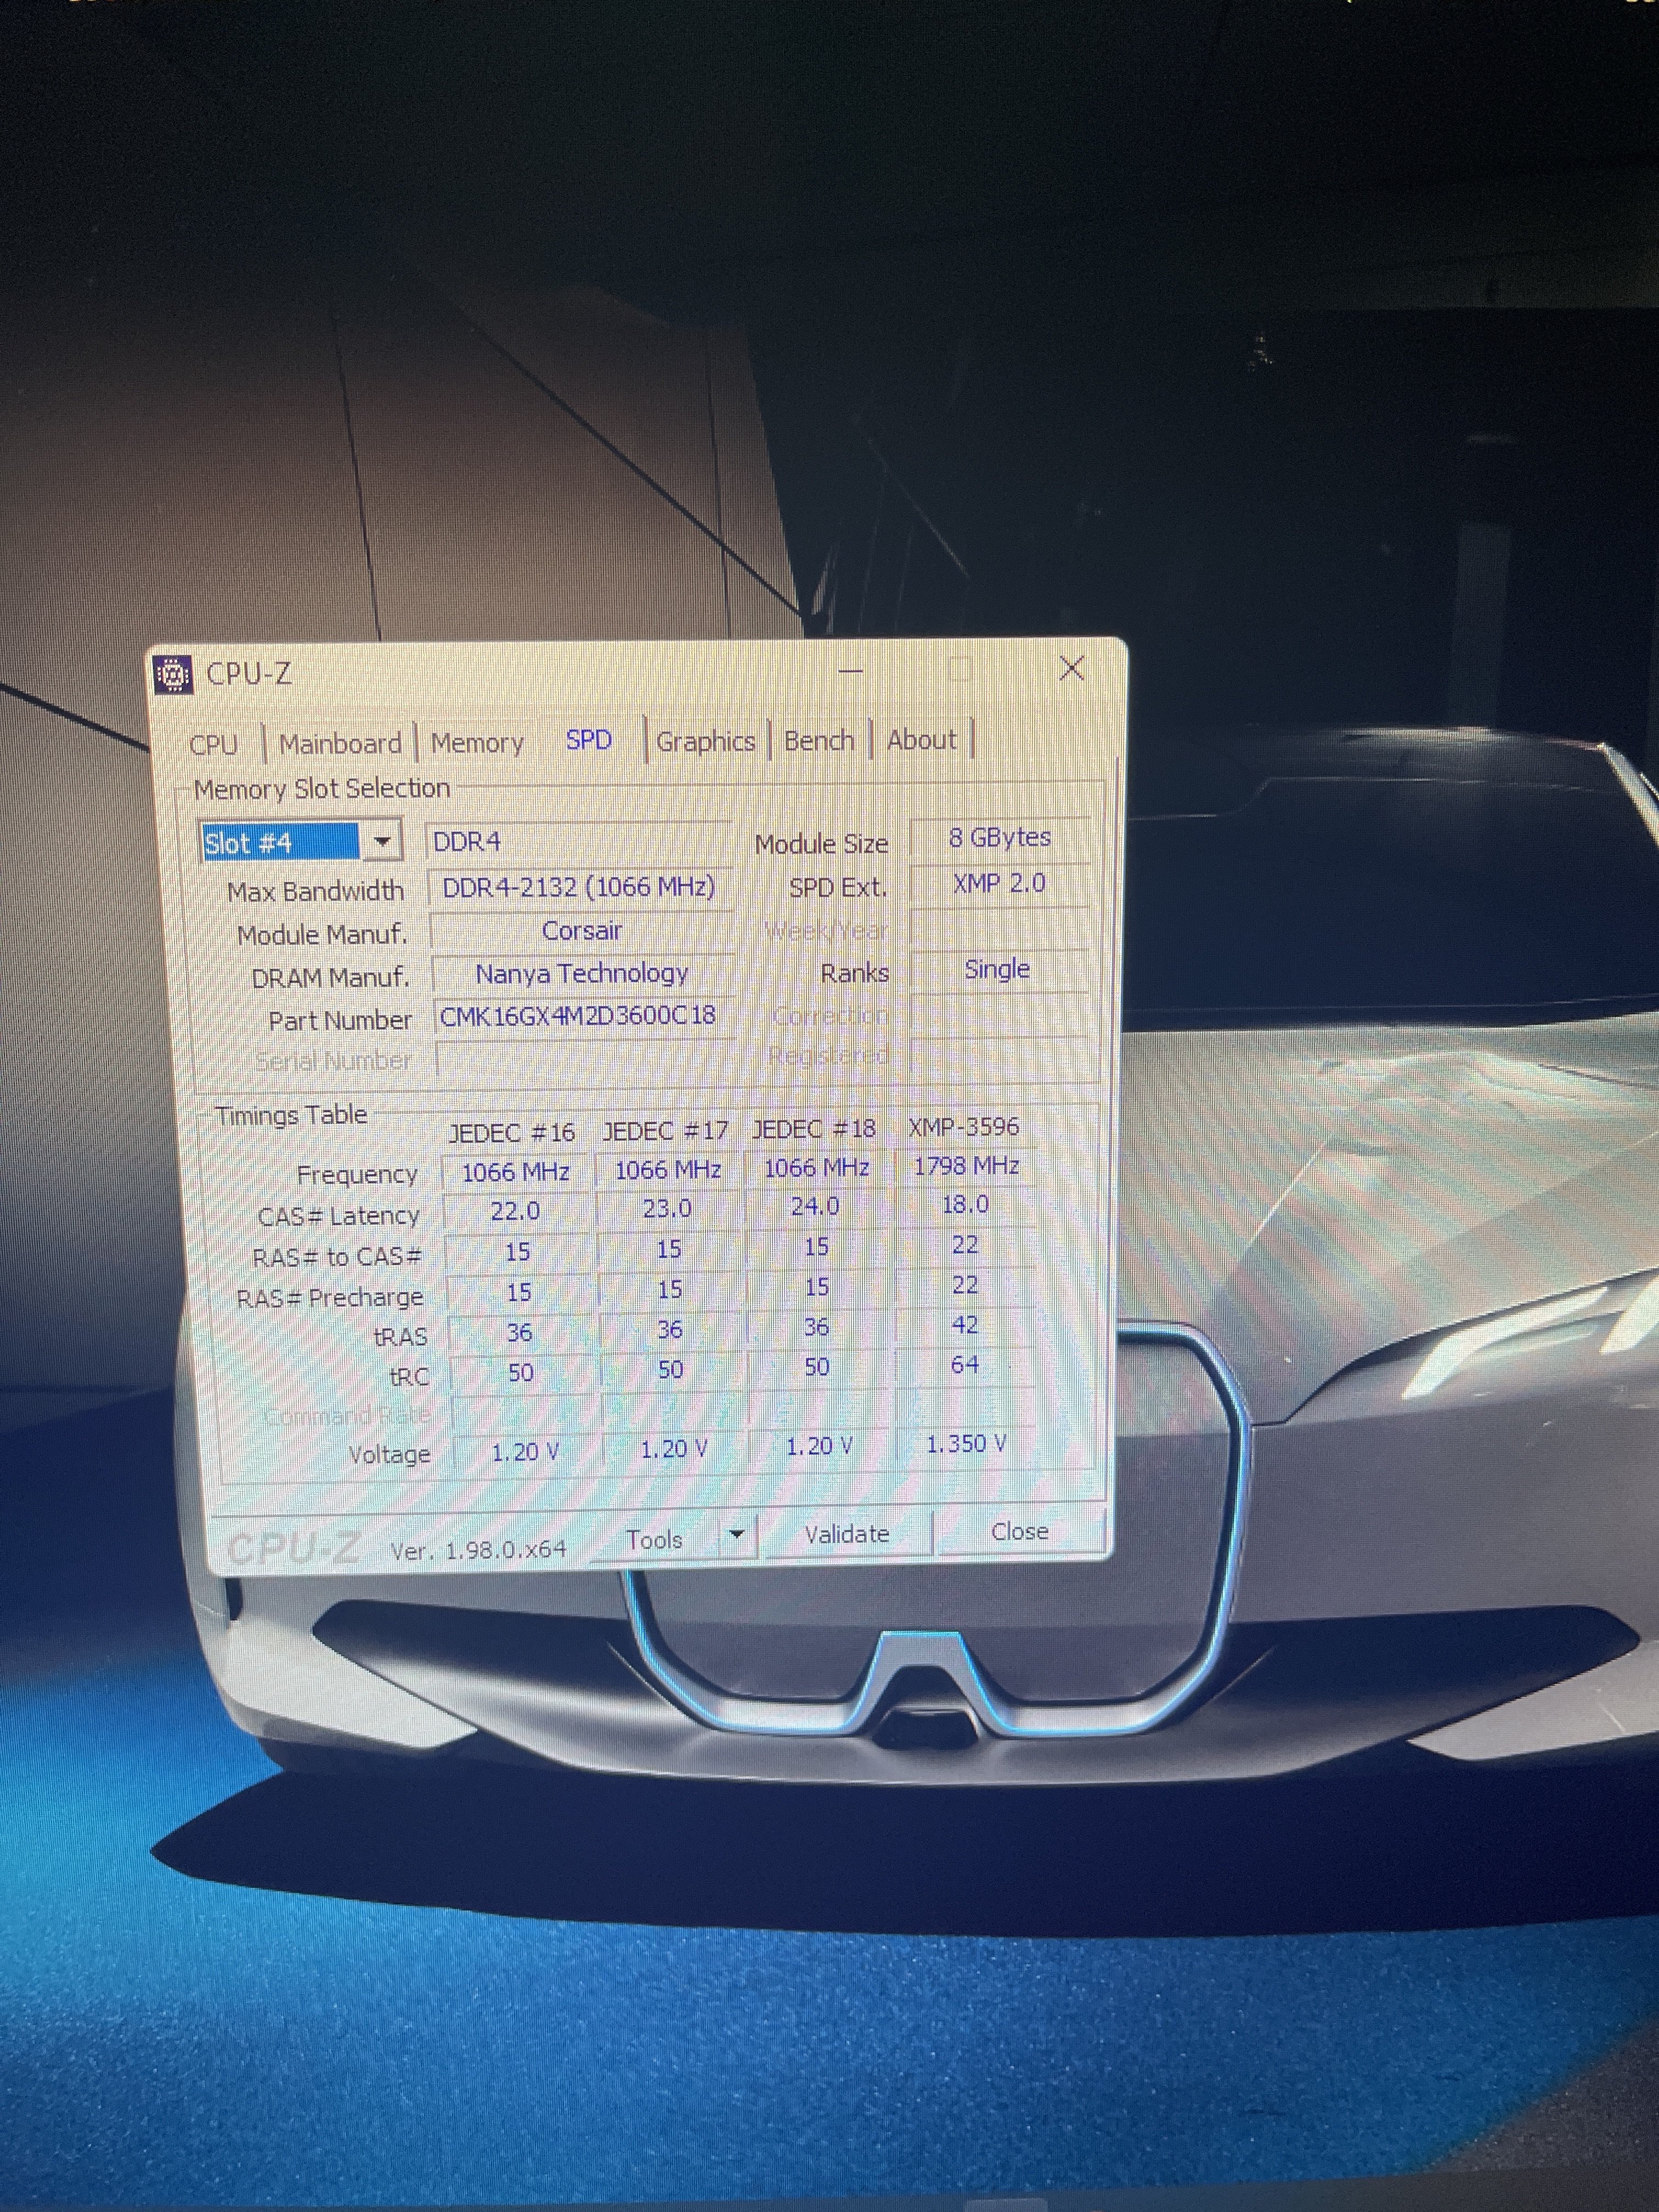Click the Max Bandwidth DDR4-2132 field

click(x=579, y=888)
